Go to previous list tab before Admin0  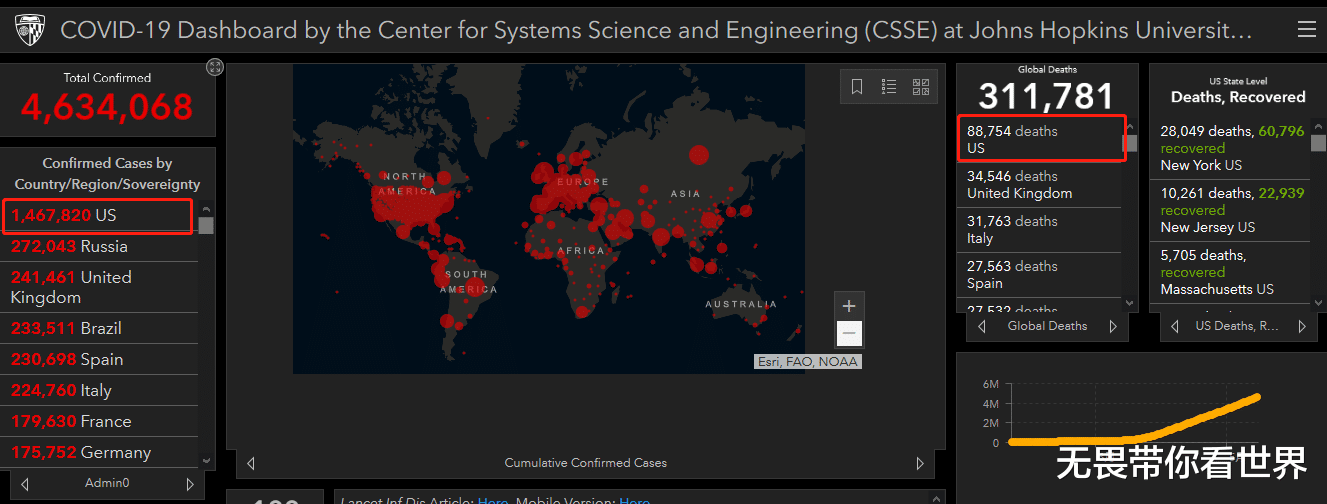(25, 484)
